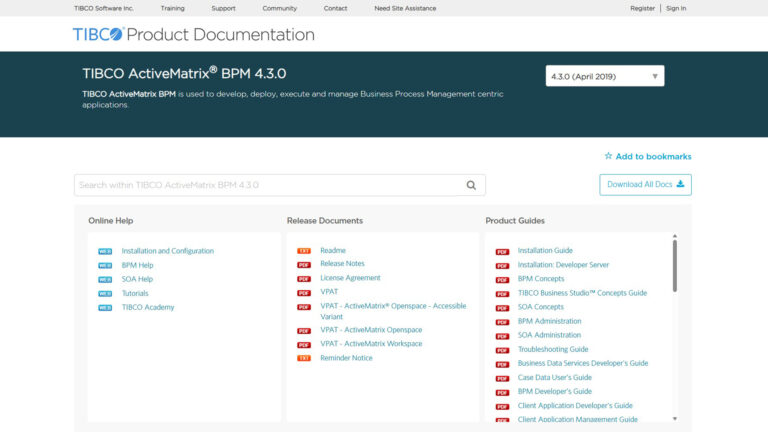Click the Sign In link
This screenshot has width=768, height=432.
(676, 8)
